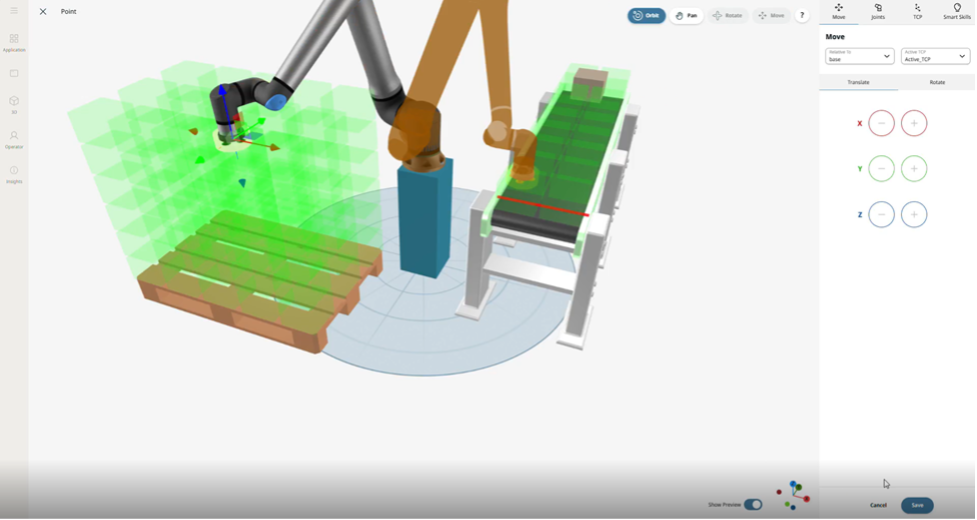Open the help question mark button
The image size is (977, 520).
pyautogui.click(x=802, y=16)
